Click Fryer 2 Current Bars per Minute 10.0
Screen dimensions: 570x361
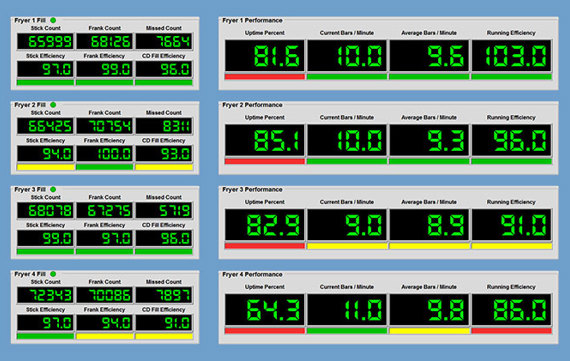click(x=347, y=140)
